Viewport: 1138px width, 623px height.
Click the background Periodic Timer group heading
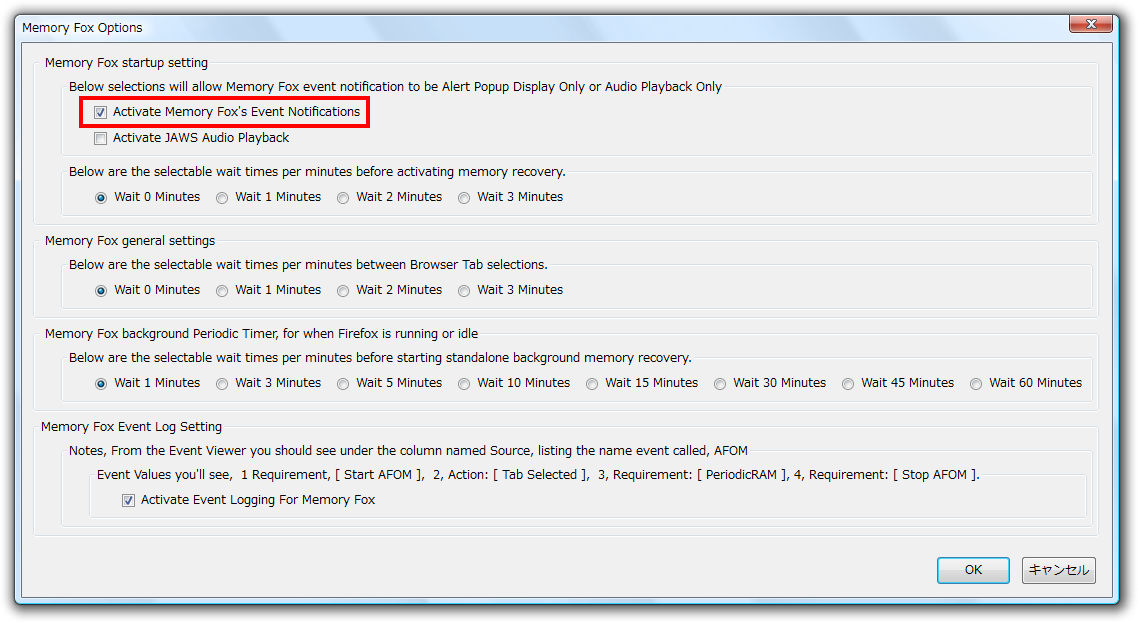coord(261,333)
